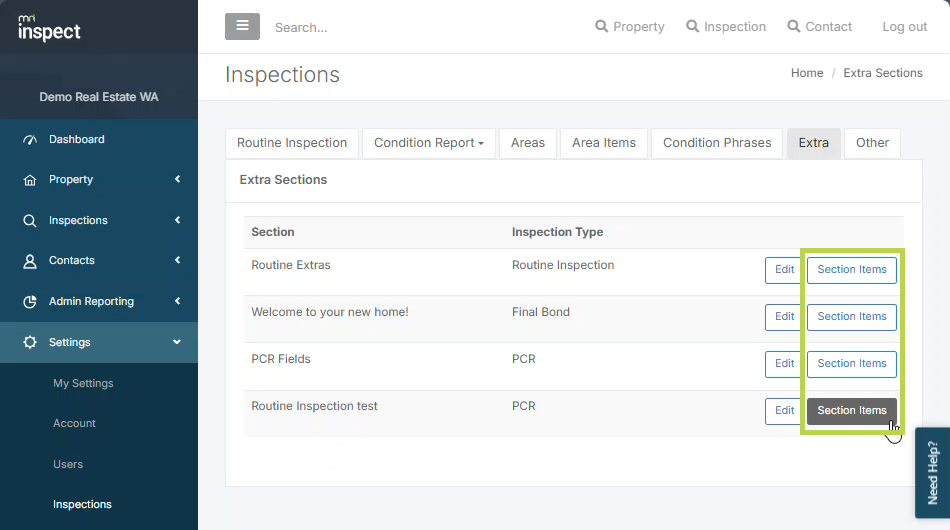
Task: Expand the Property sidebar chevron
Action: point(178,179)
